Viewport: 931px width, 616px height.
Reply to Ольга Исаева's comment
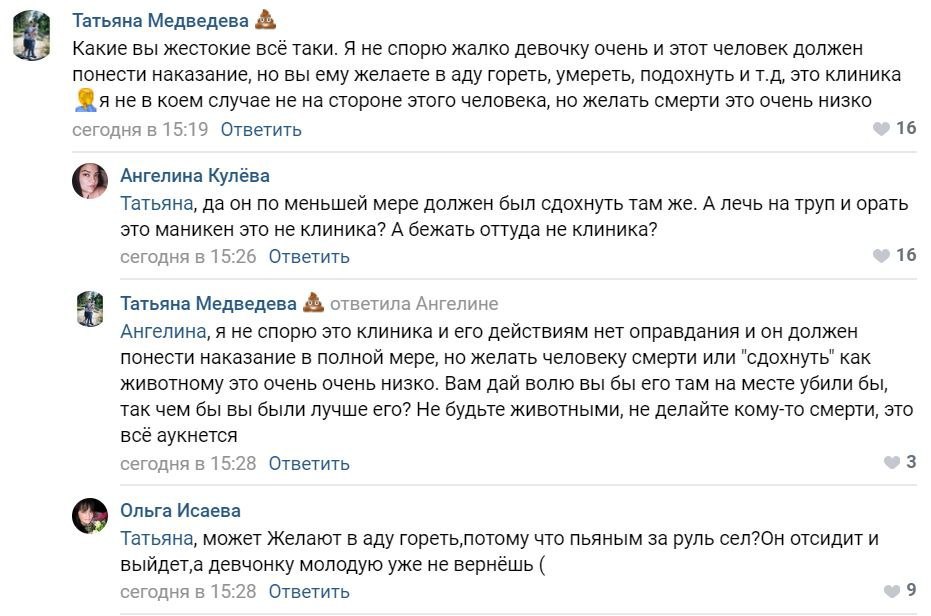309,591
